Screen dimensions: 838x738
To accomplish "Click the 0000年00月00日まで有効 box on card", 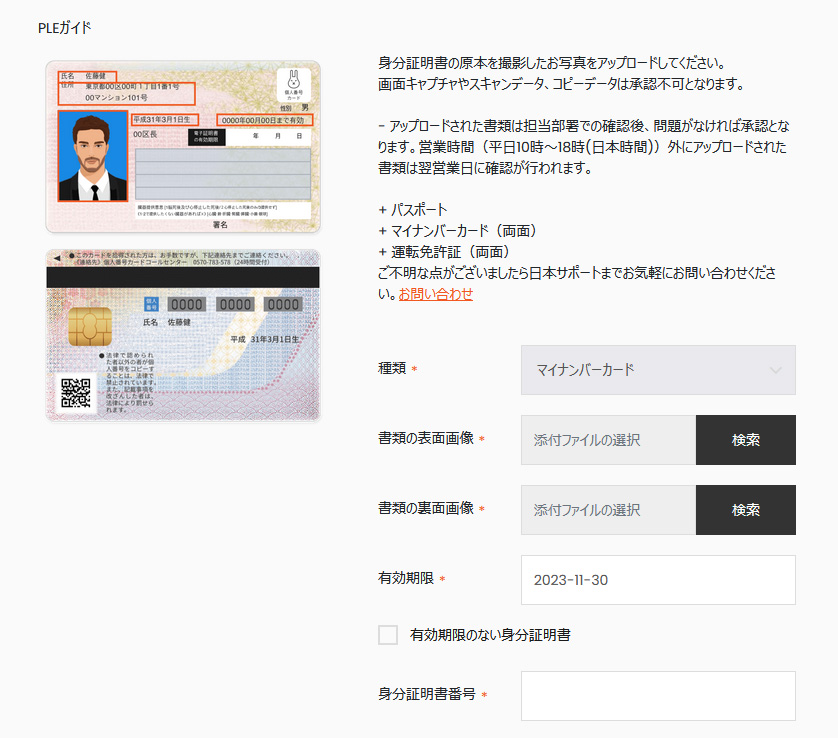I will (x=265, y=120).
